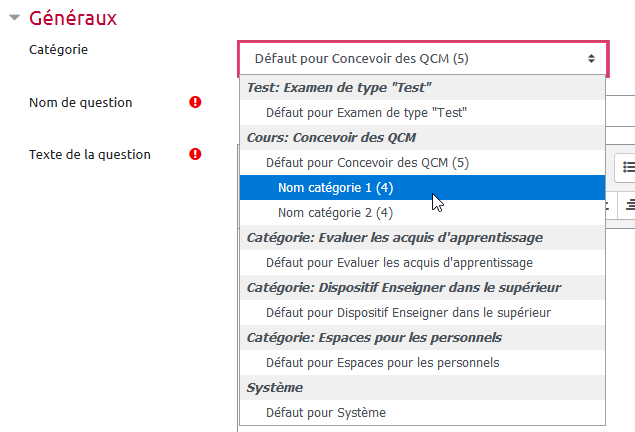Click the text alignment editor icon

[628, 205]
